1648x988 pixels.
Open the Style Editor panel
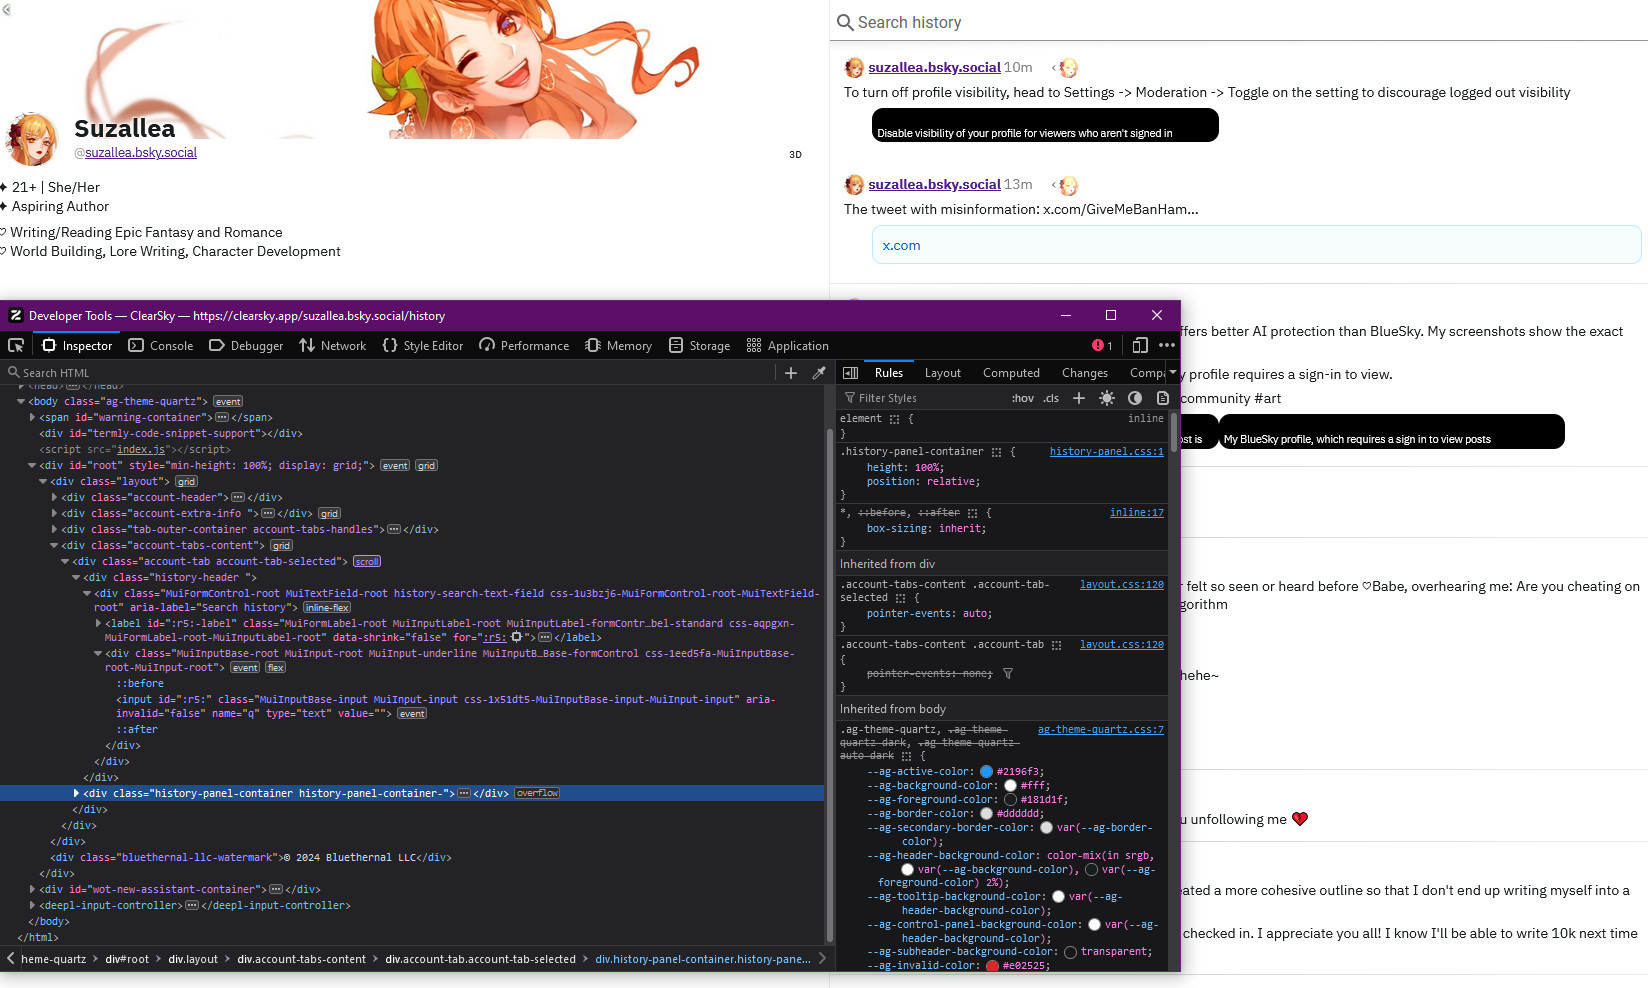coord(423,345)
